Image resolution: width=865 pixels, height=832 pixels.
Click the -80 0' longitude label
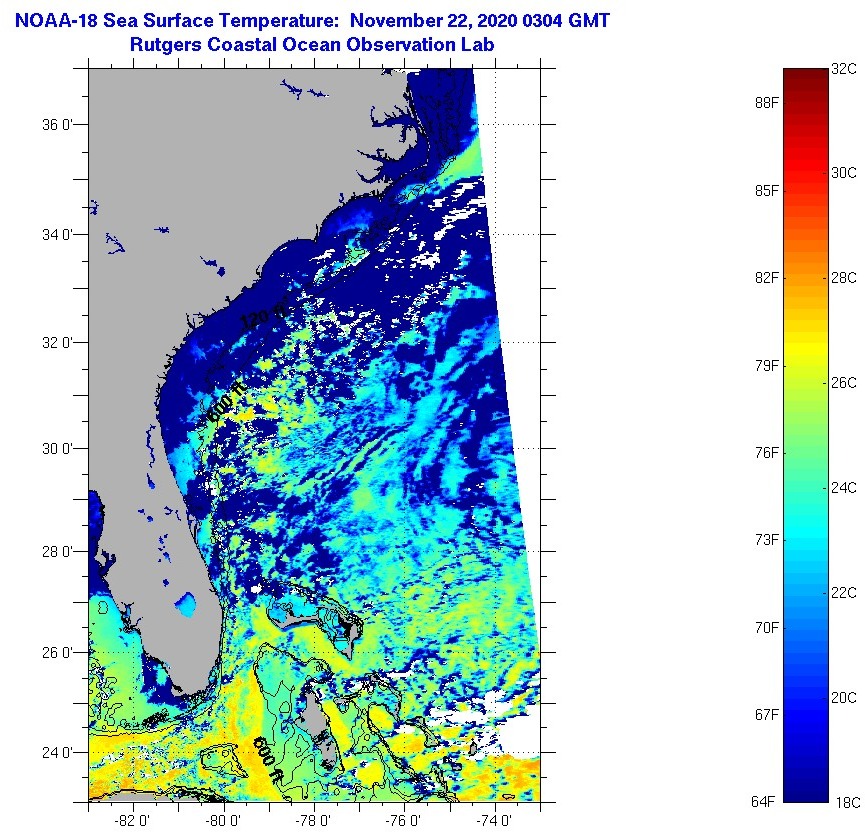tap(223, 821)
